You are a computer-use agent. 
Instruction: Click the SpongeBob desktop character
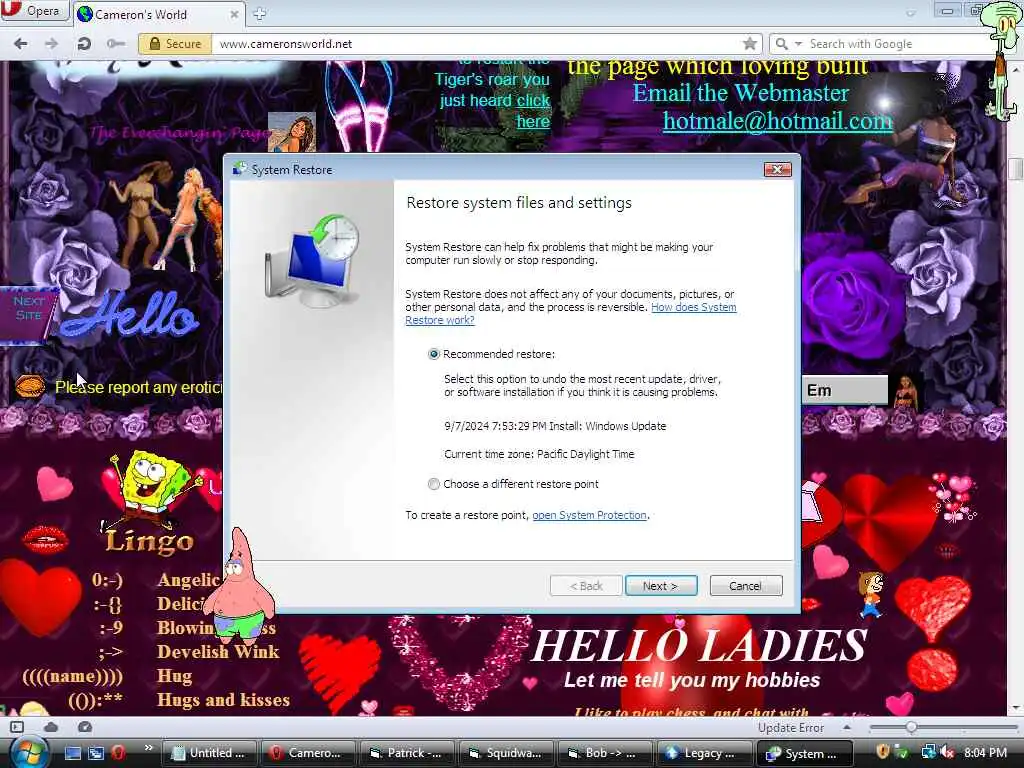click(x=152, y=488)
